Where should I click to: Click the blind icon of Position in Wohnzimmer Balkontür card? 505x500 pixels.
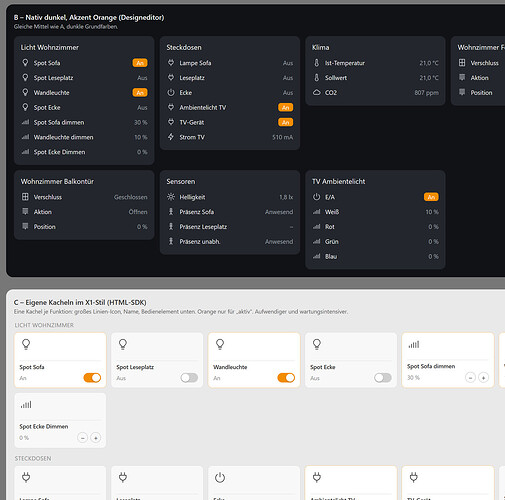click(x=25, y=227)
